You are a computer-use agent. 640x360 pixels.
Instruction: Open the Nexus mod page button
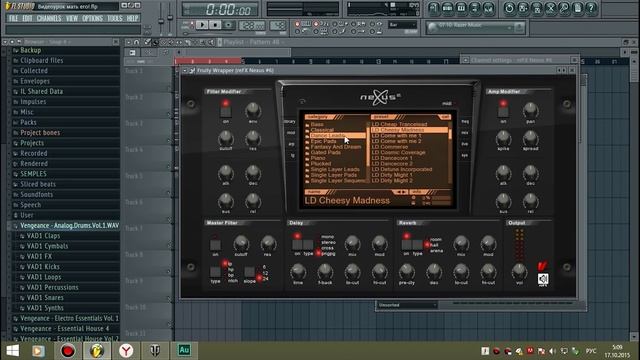[291, 133]
